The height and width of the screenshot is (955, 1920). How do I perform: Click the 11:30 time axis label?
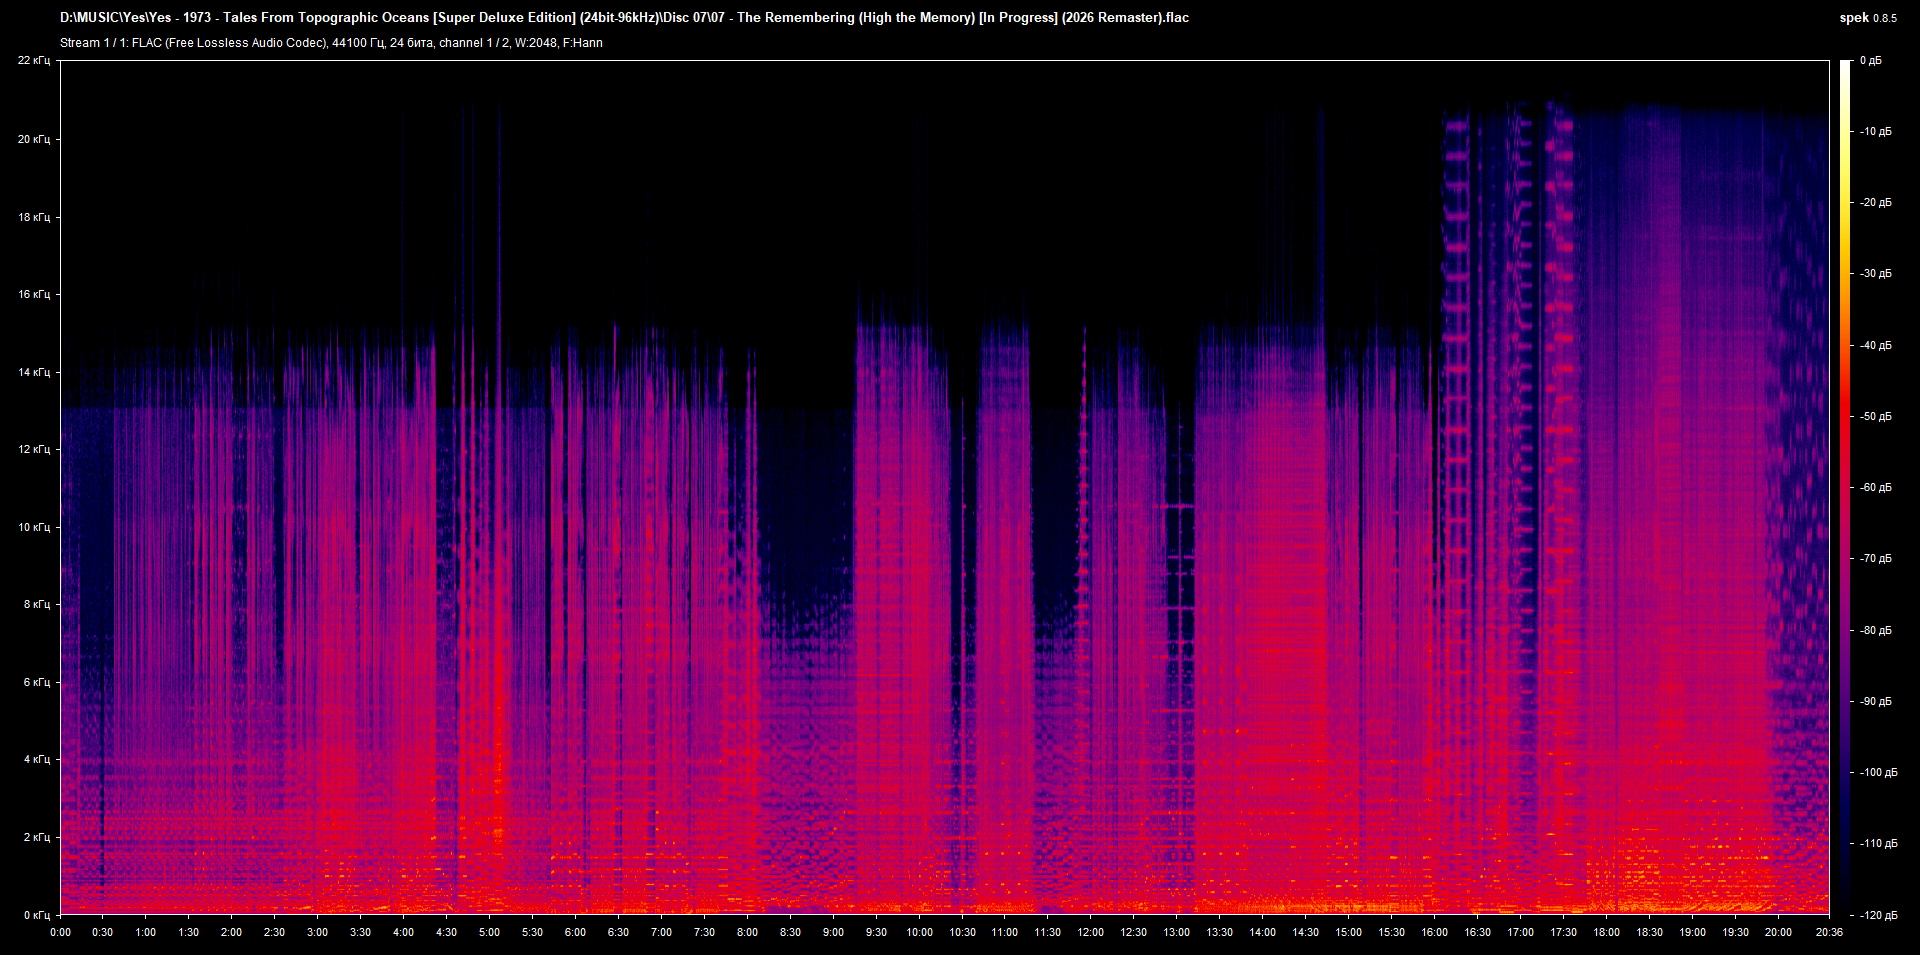point(1047,932)
